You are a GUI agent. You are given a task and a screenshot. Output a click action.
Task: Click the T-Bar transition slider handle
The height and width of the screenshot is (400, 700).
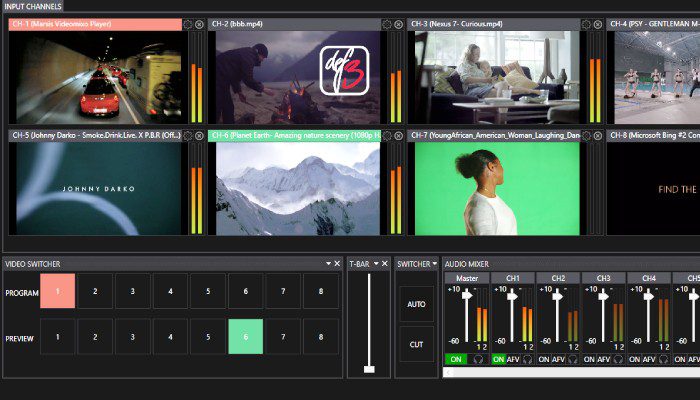369,369
